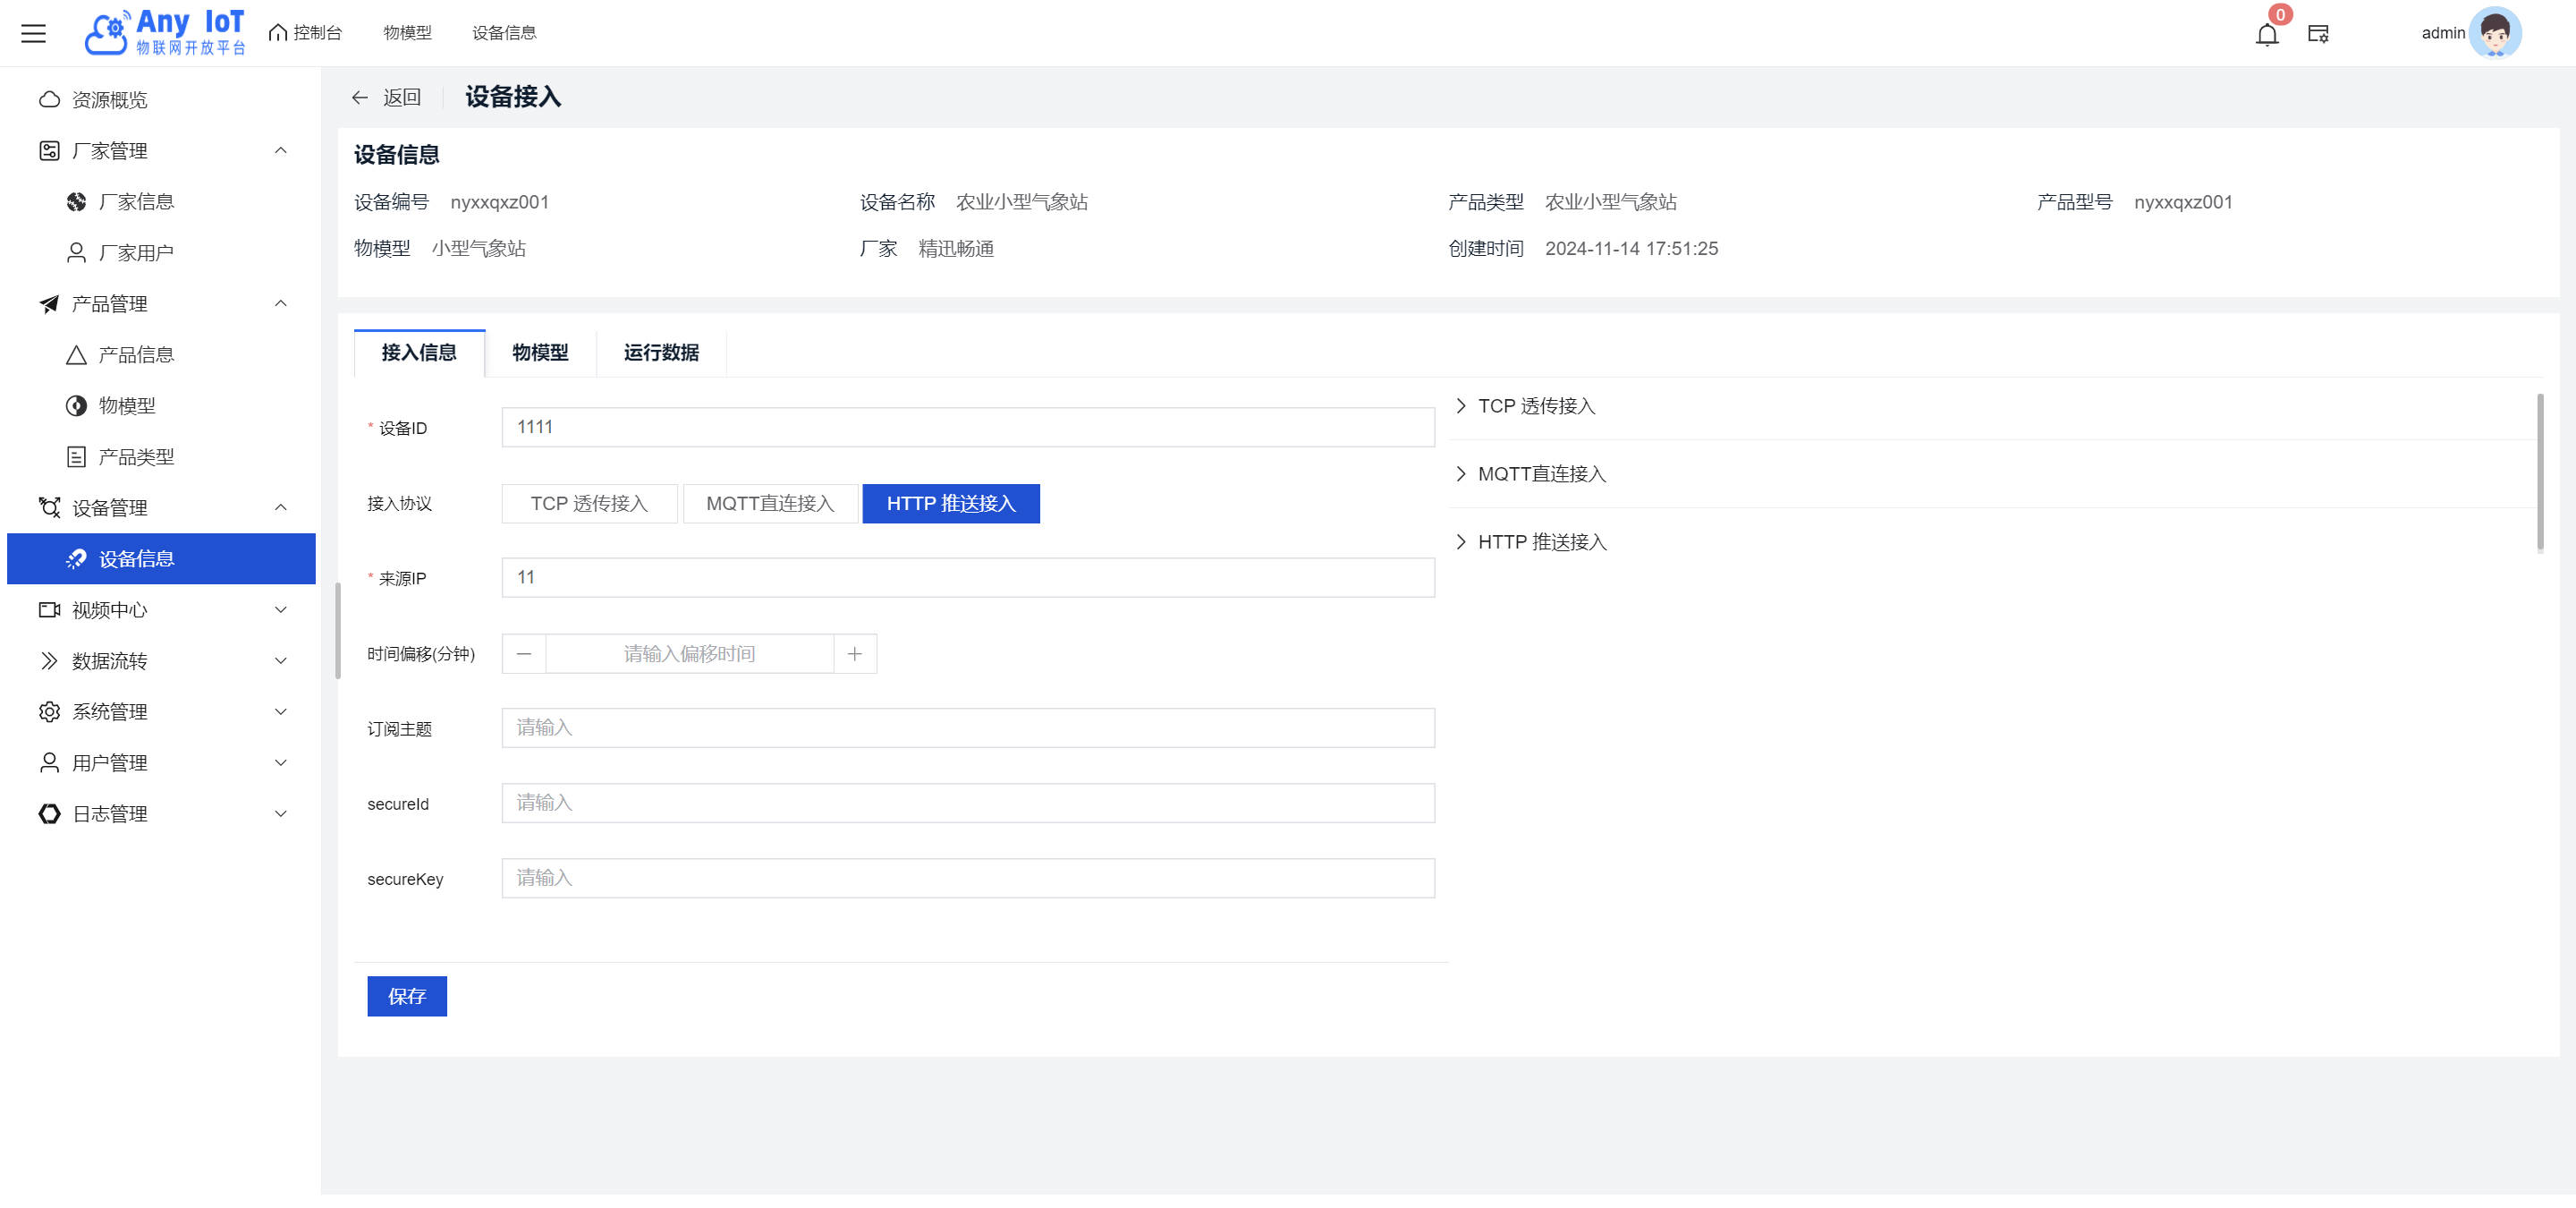
Task: Click the 保存 button
Action: click(x=406, y=996)
